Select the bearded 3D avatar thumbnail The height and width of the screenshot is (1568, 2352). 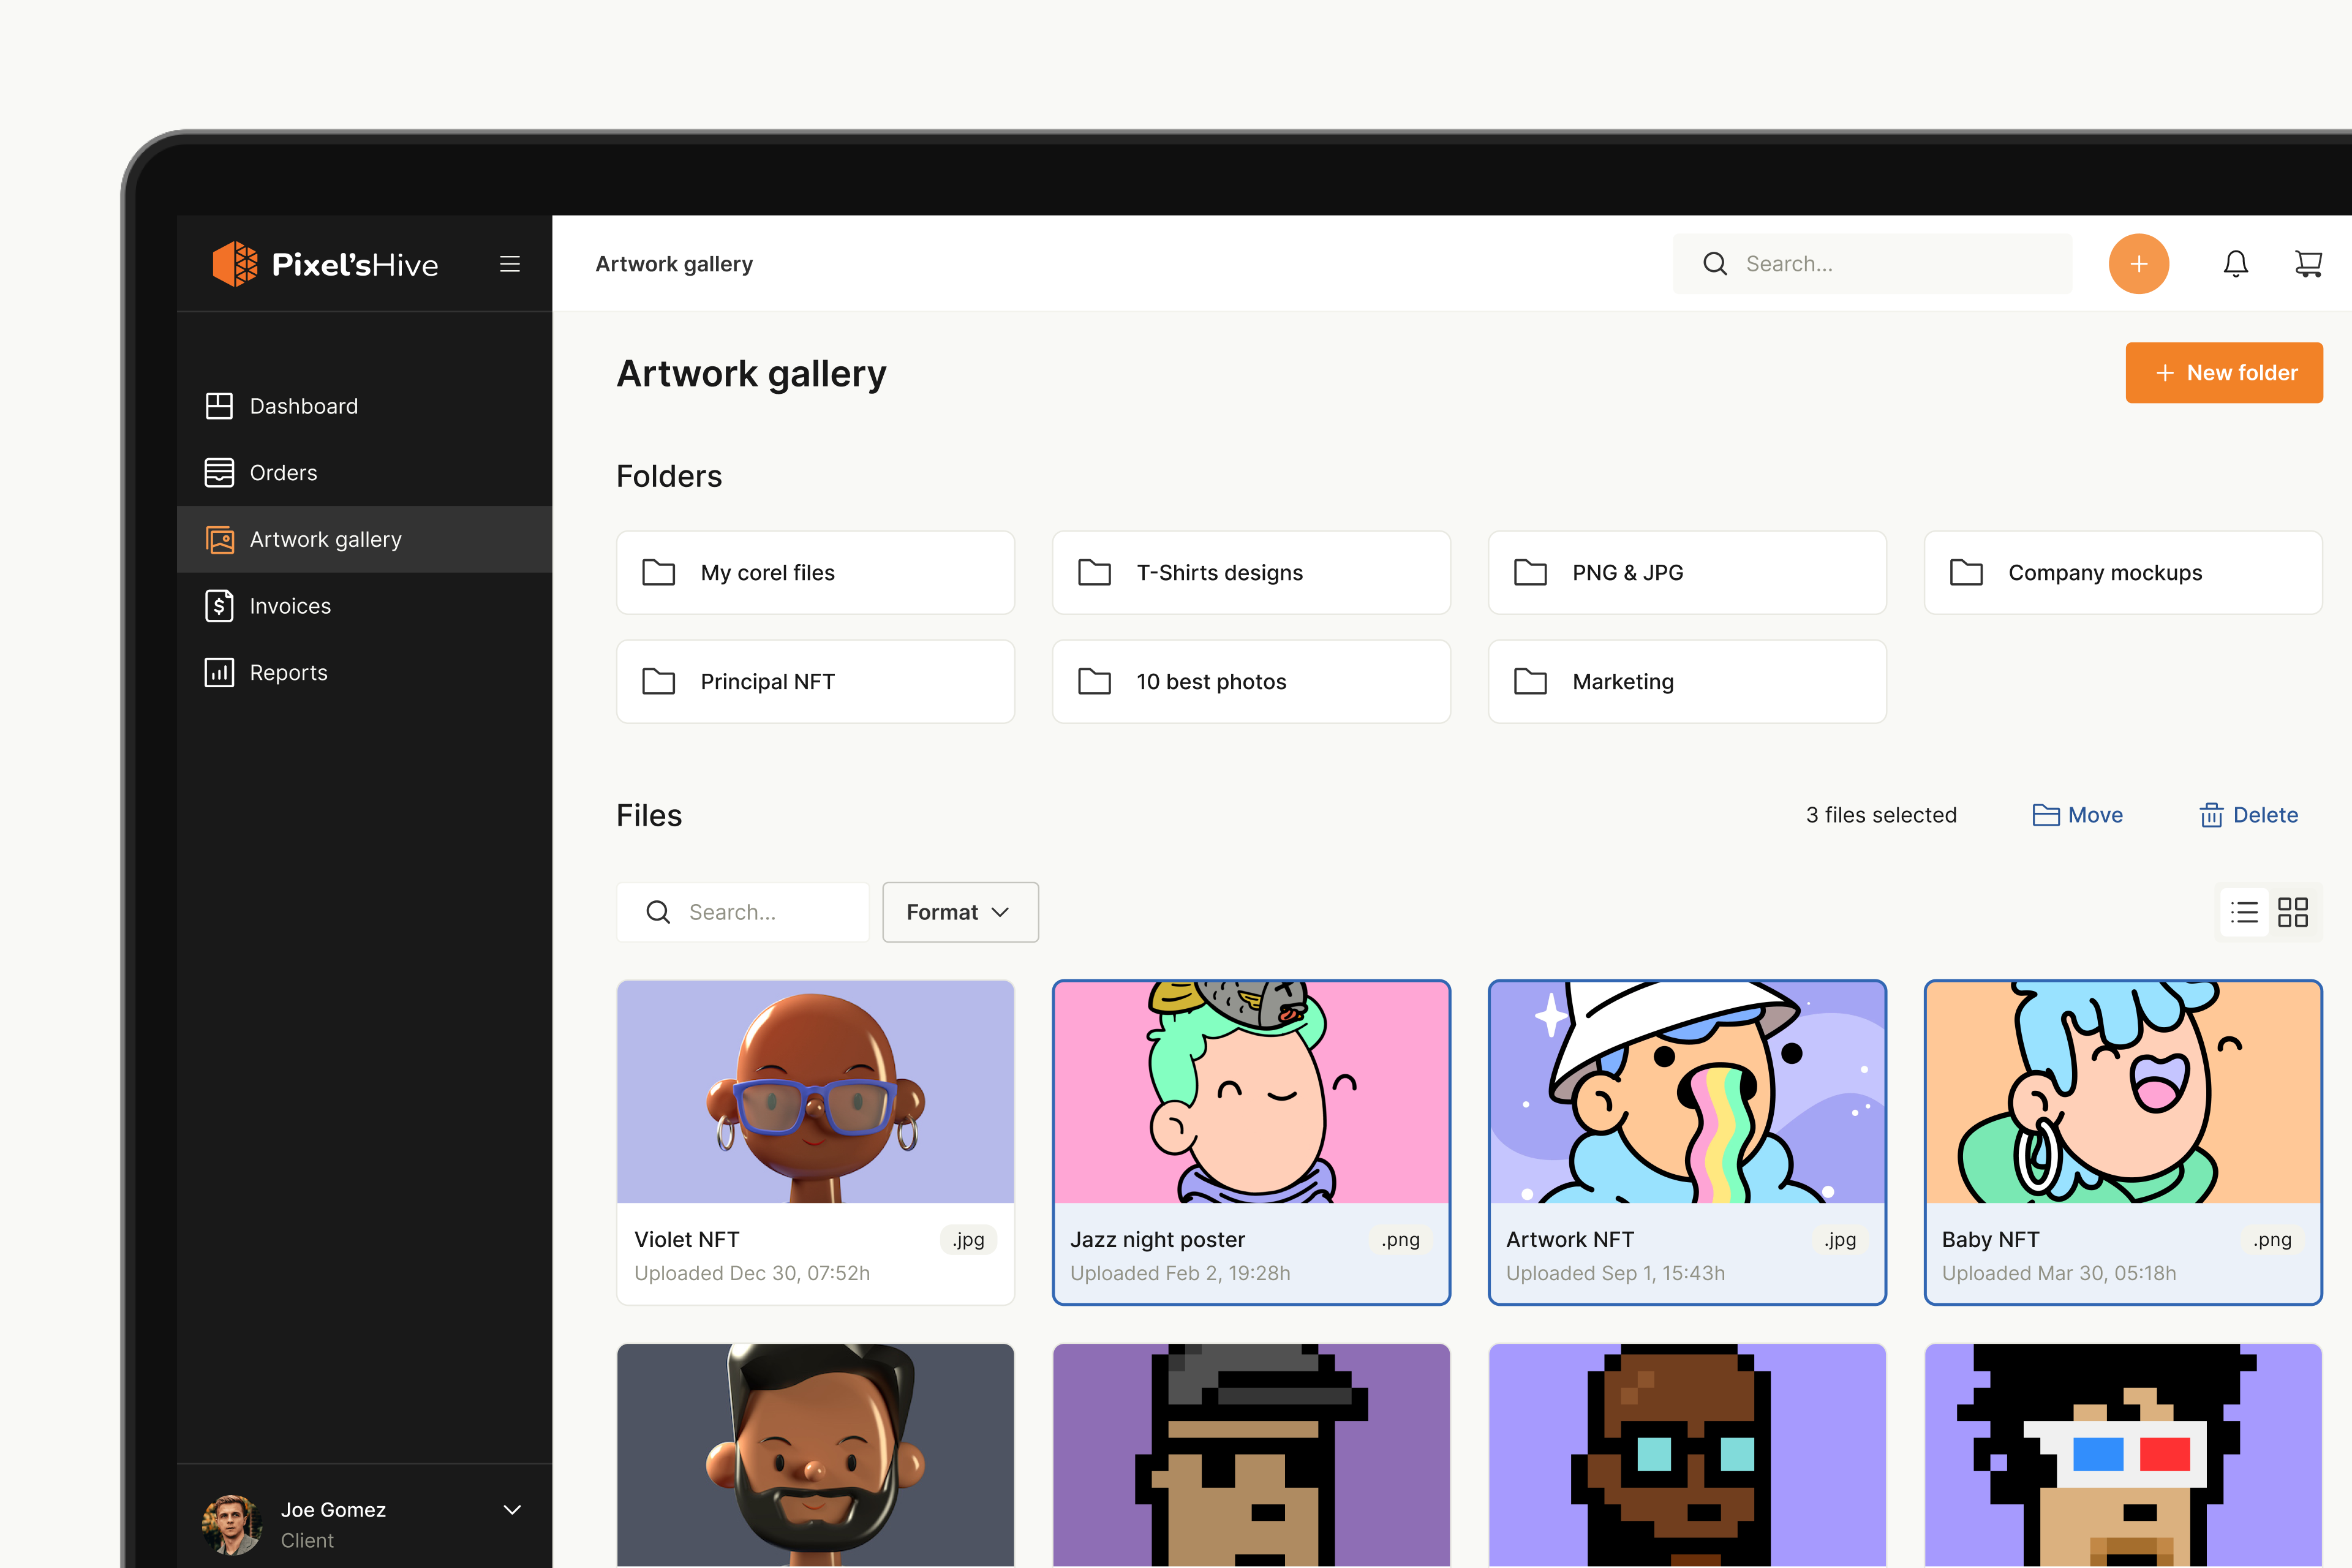(816, 1455)
